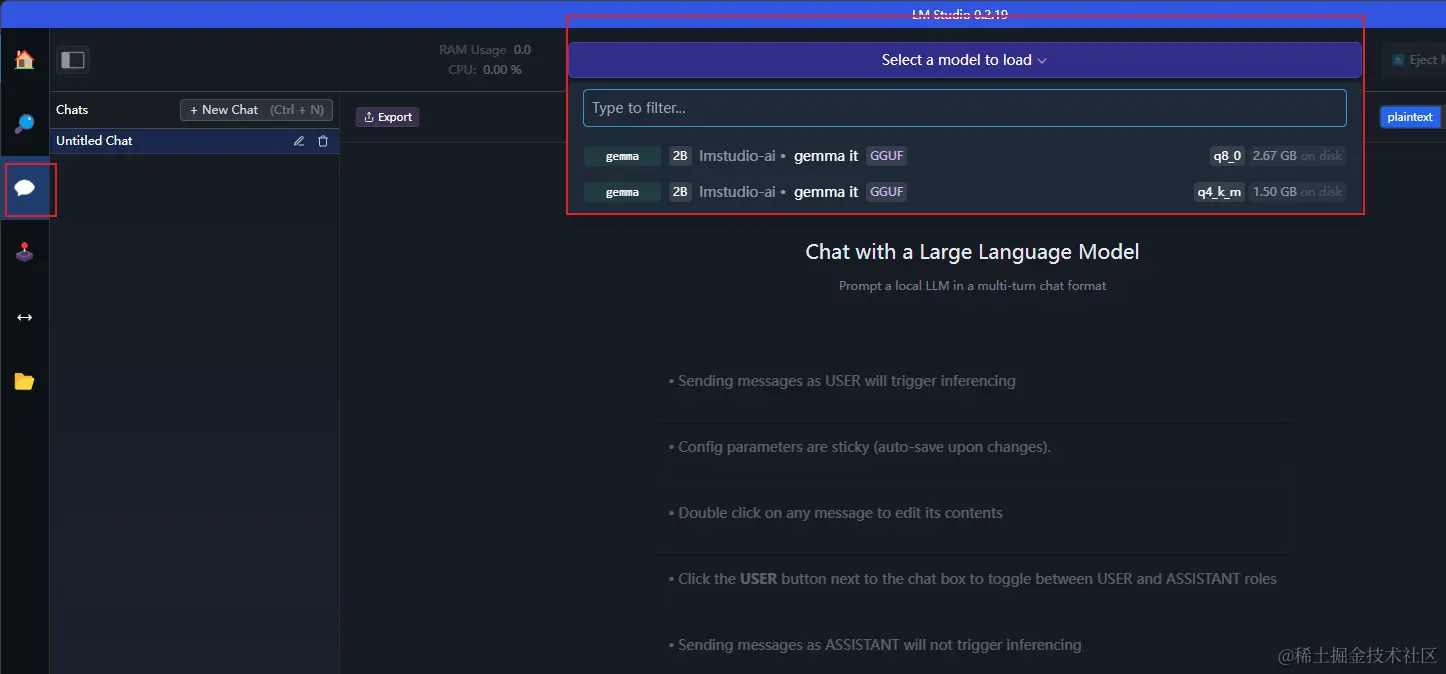1446x674 pixels.
Task: Load the gemma it q8_0 model
Action: [965, 156]
